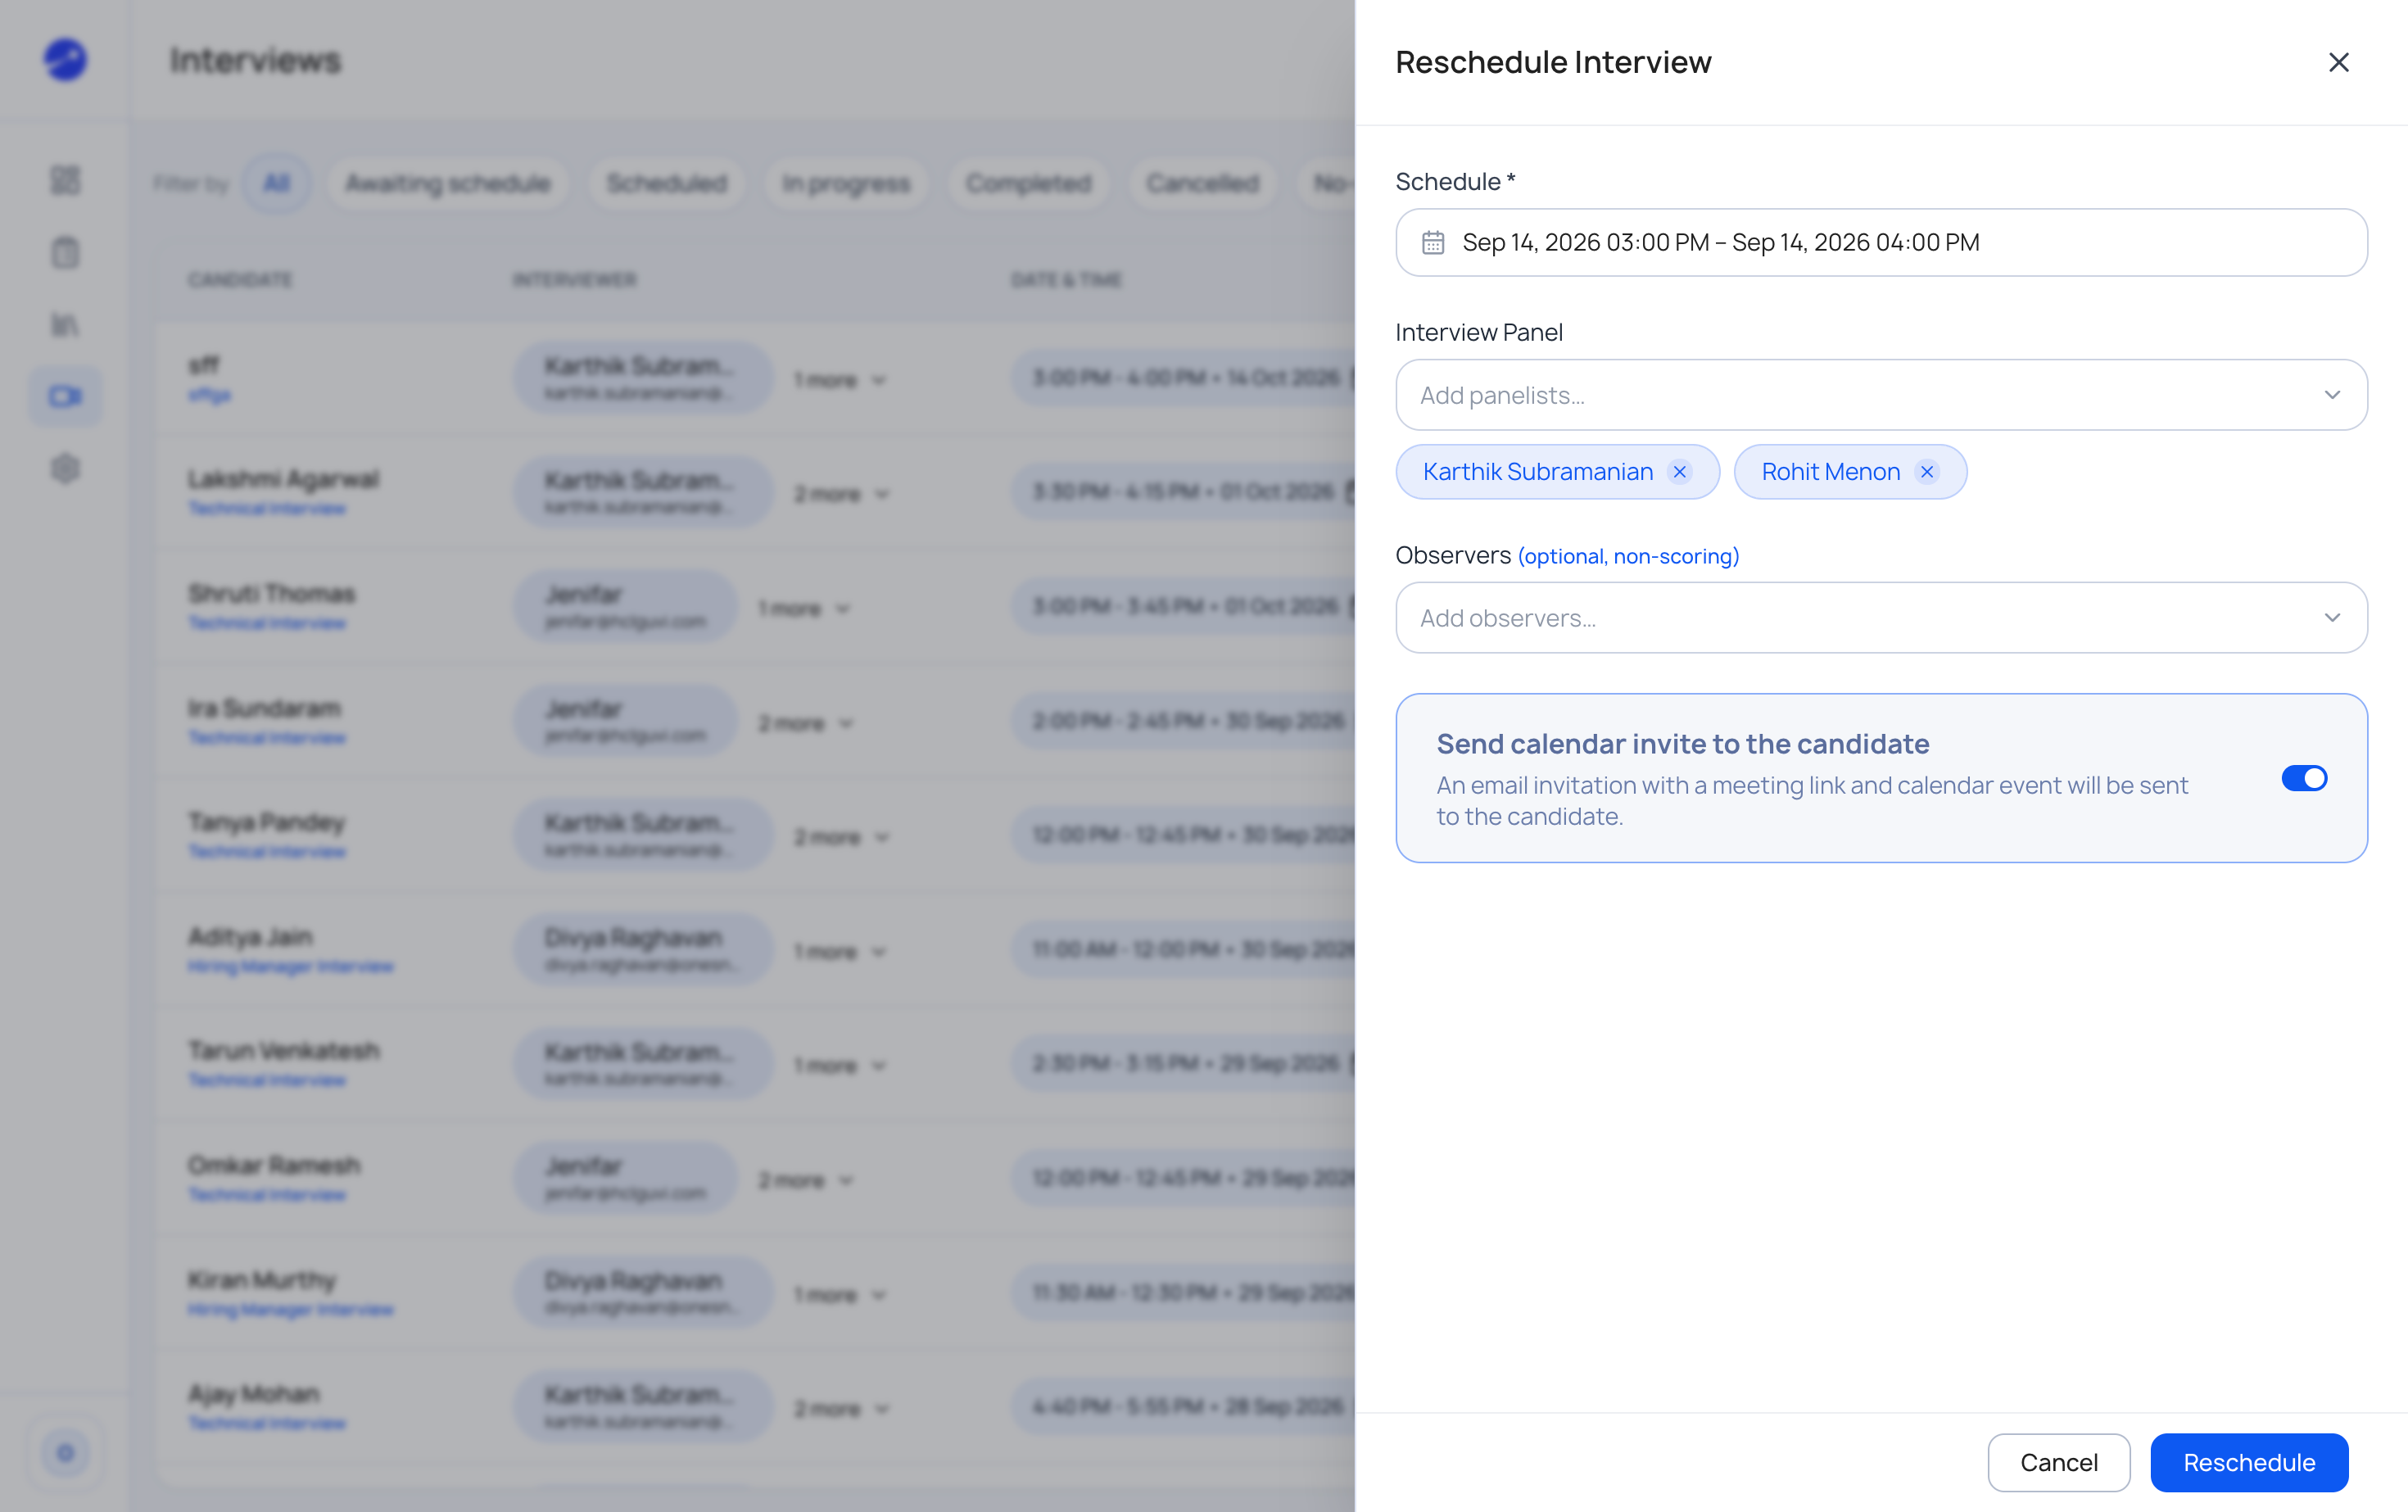Remove Rohit Menon from the panel
Screen dimensions: 2408x1512
(1927, 472)
